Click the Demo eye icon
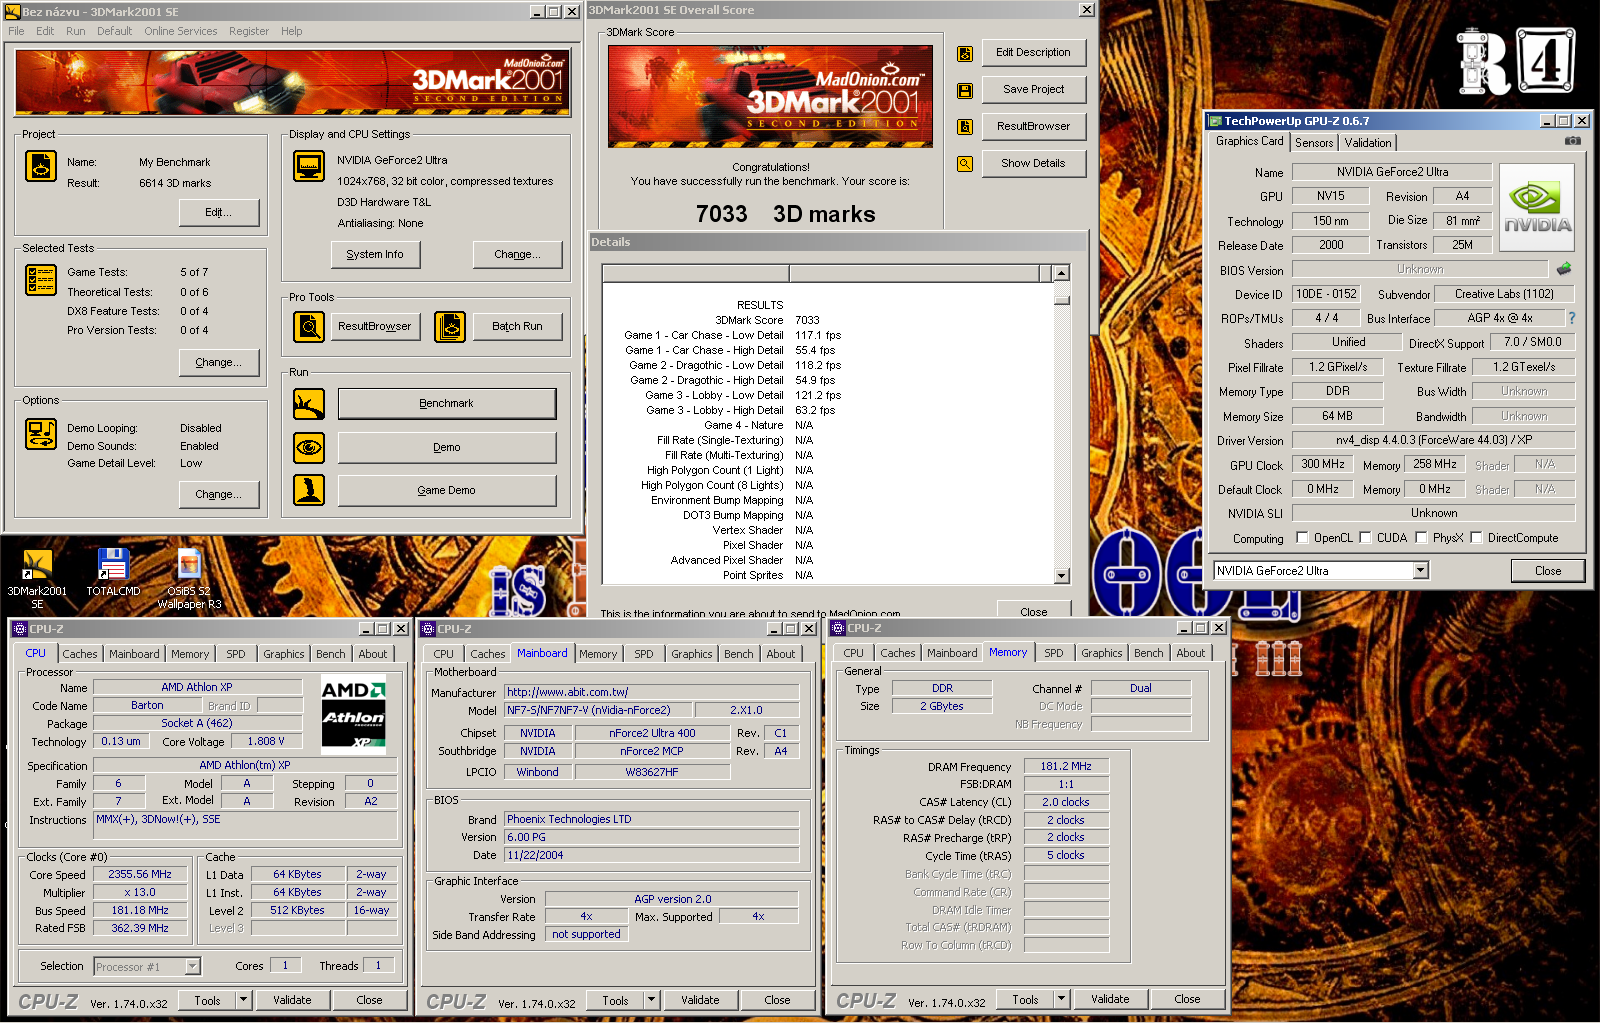The height and width of the screenshot is (1024, 1600). (x=309, y=447)
